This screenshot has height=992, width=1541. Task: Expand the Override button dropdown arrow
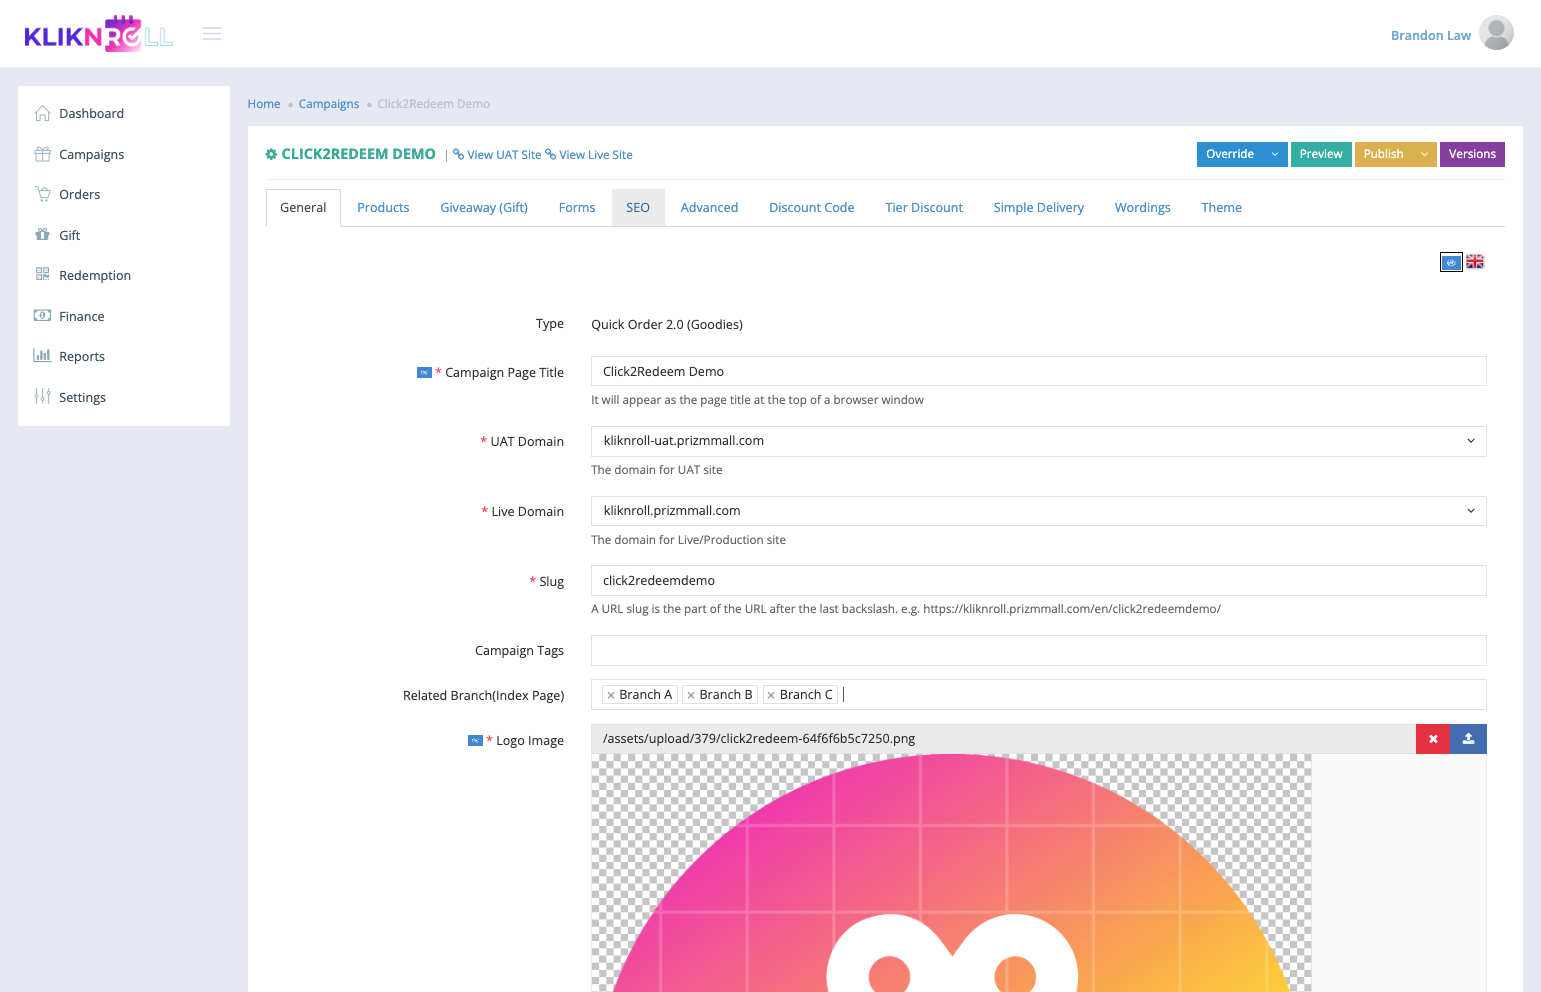point(1275,154)
